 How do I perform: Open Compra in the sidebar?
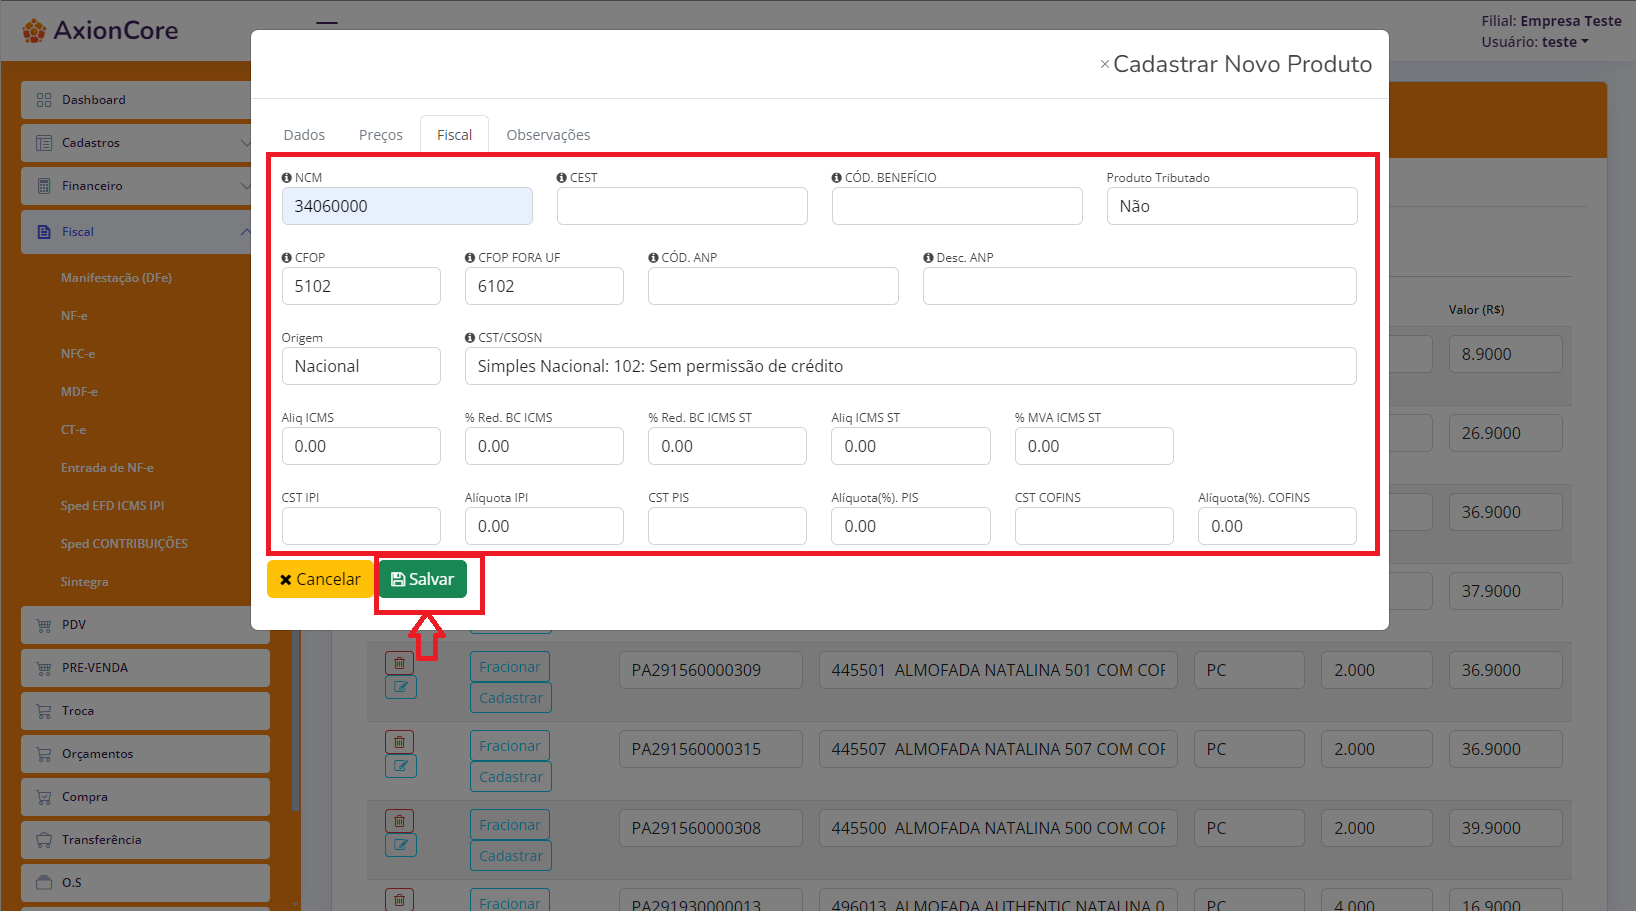(145, 797)
